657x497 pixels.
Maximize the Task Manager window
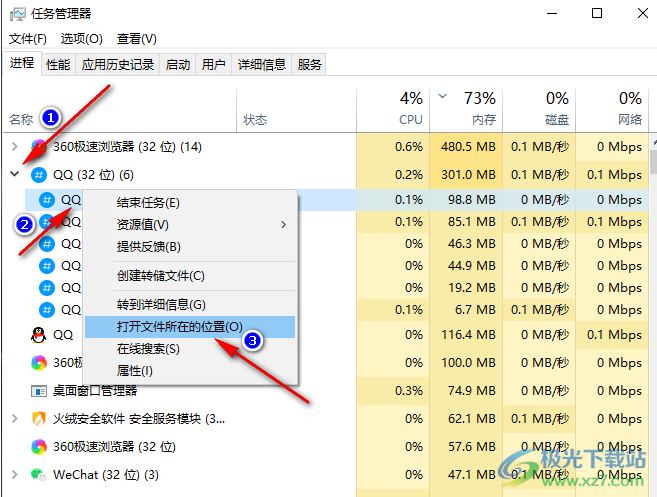coord(597,13)
